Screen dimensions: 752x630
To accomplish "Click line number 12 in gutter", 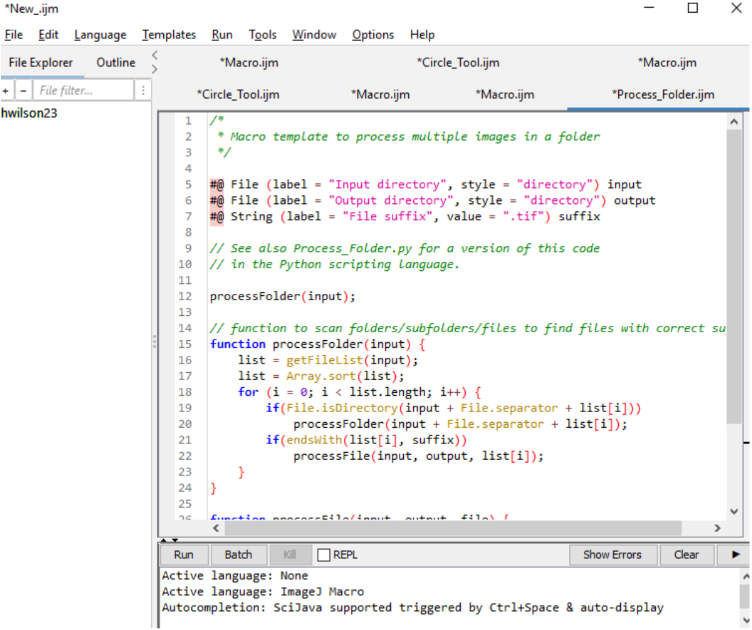I will click(185, 296).
